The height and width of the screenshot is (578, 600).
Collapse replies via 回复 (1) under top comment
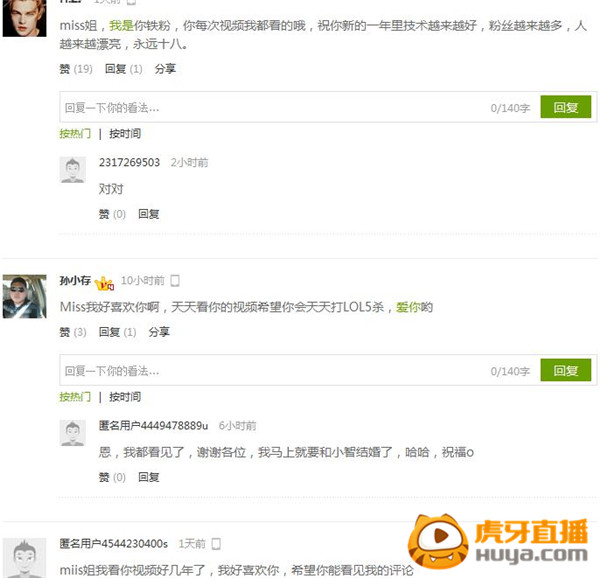tap(124, 69)
